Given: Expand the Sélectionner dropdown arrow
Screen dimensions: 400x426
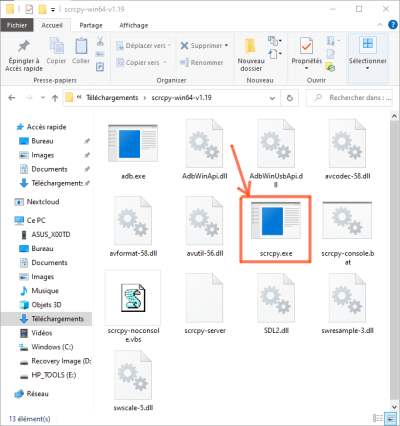Looking at the screenshot, I should [368, 68].
